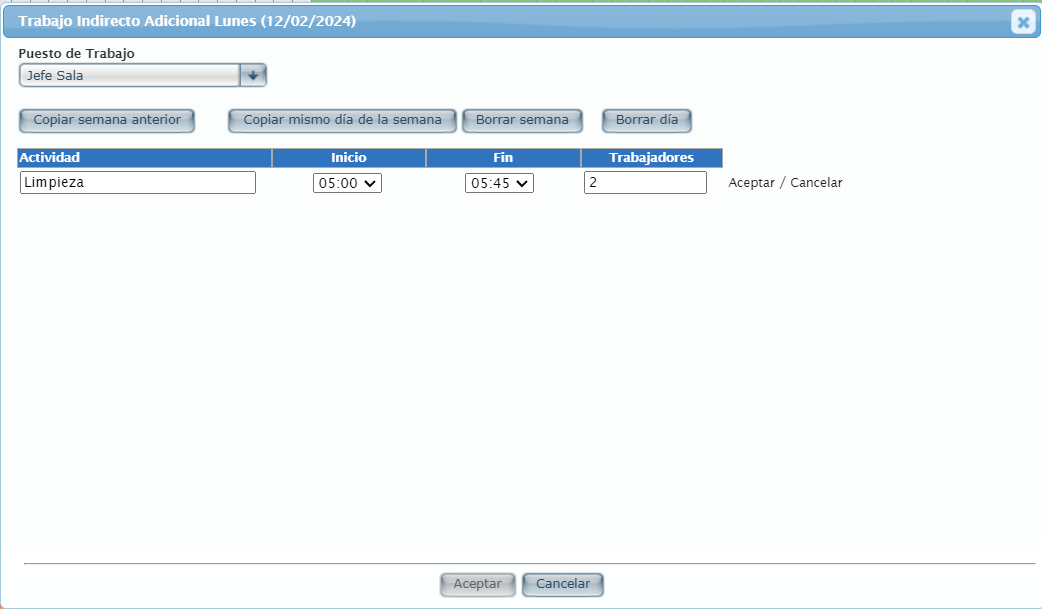
Task: Expand the Fin time dropdown showing 05:45
Action: (499, 184)
